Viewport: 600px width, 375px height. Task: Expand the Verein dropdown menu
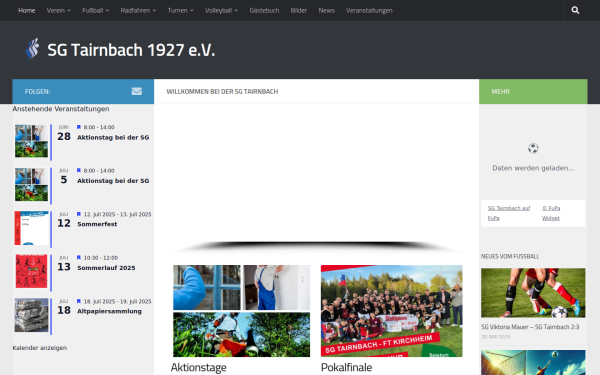[x=59, y=10]
